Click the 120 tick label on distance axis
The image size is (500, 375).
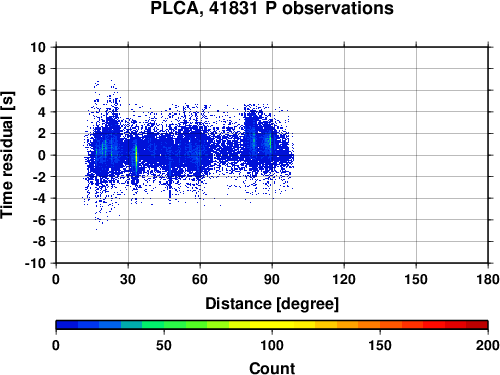[x=344, y=279]
